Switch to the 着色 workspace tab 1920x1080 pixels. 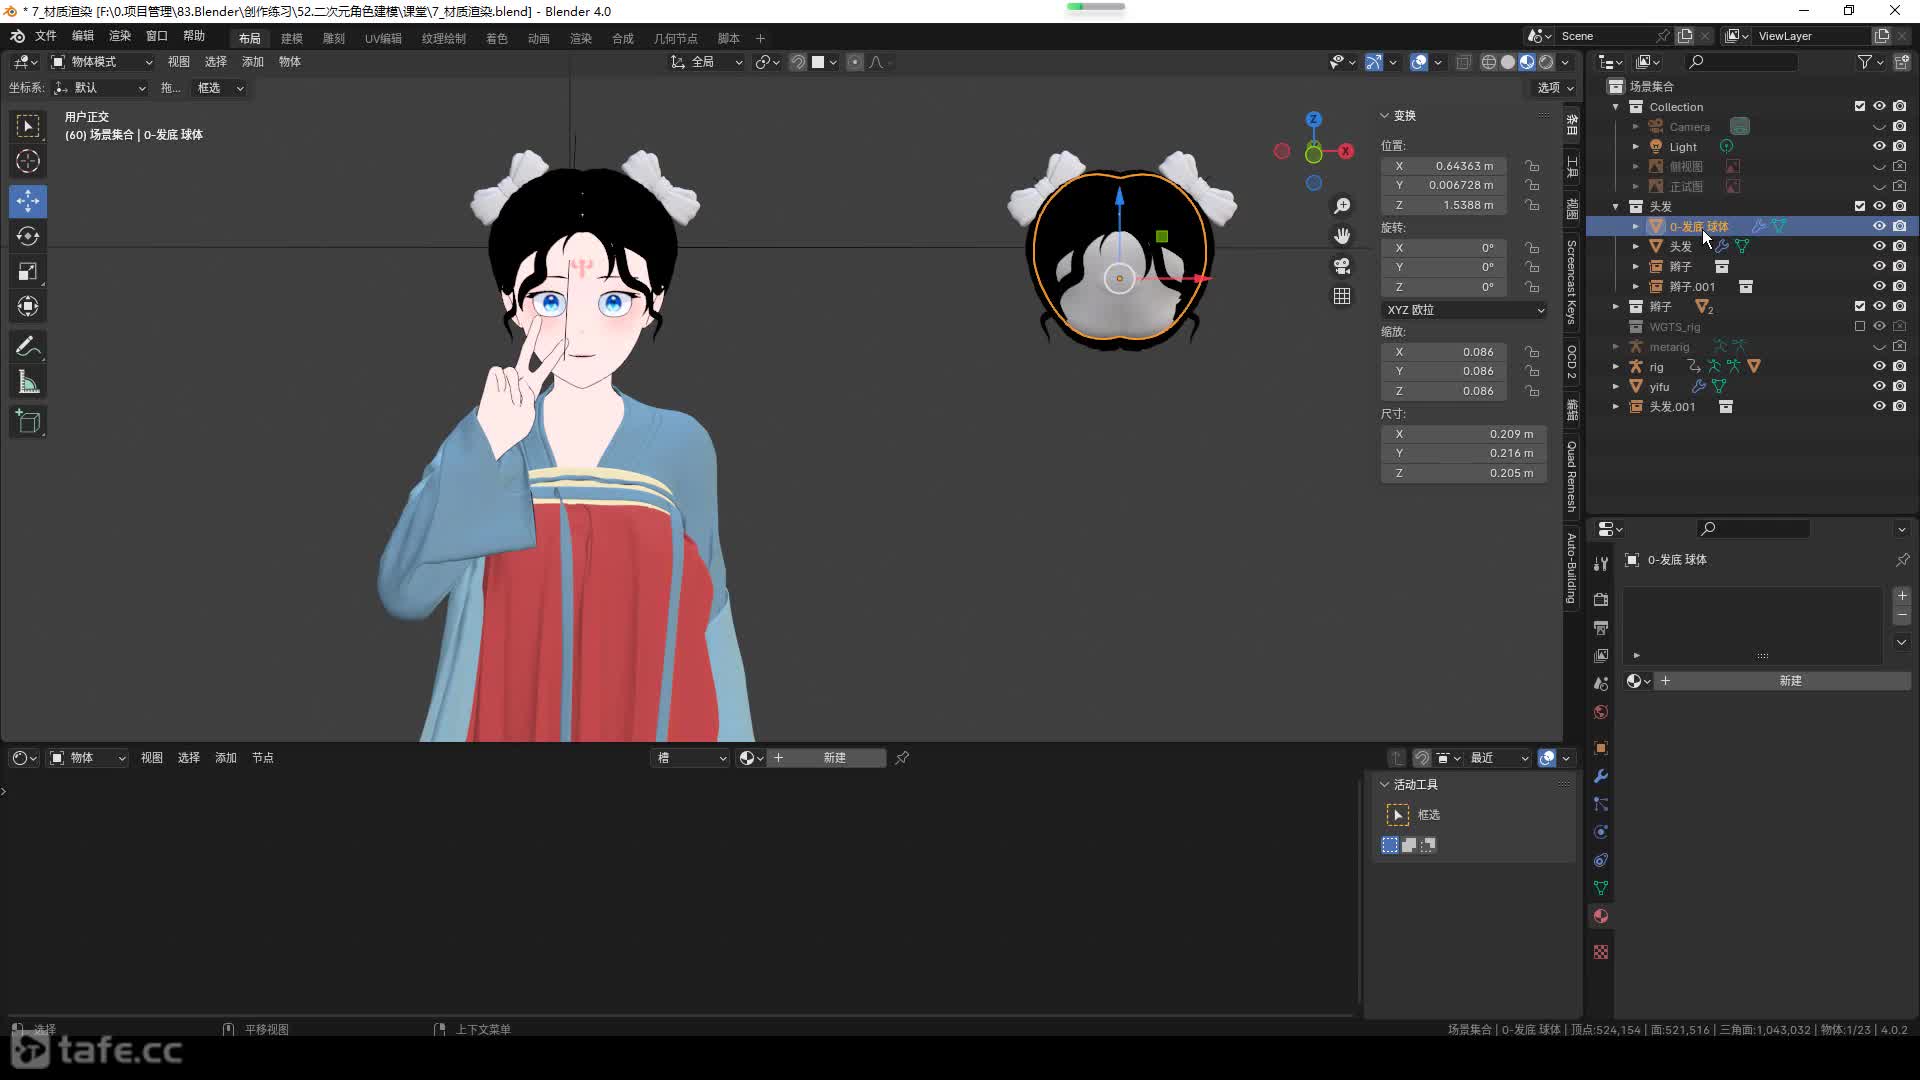point(497,38)
